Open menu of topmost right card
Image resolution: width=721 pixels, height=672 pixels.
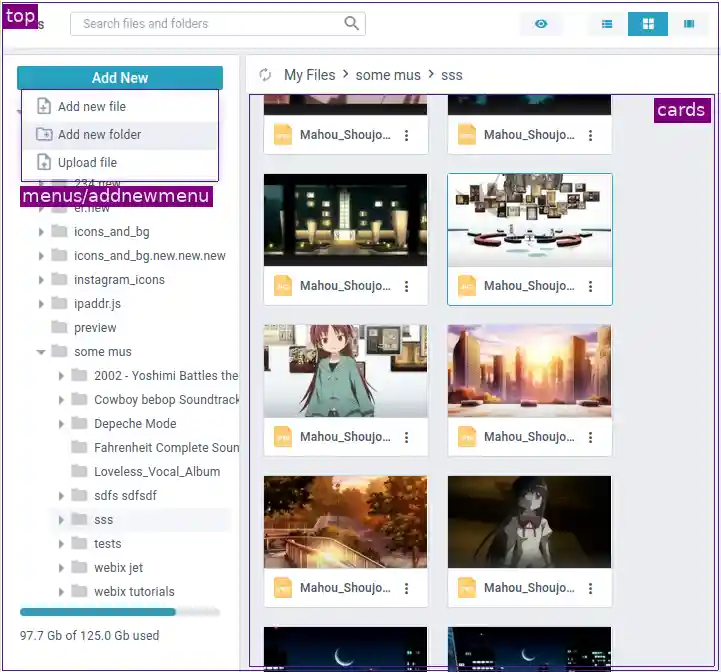click(590, 135)
